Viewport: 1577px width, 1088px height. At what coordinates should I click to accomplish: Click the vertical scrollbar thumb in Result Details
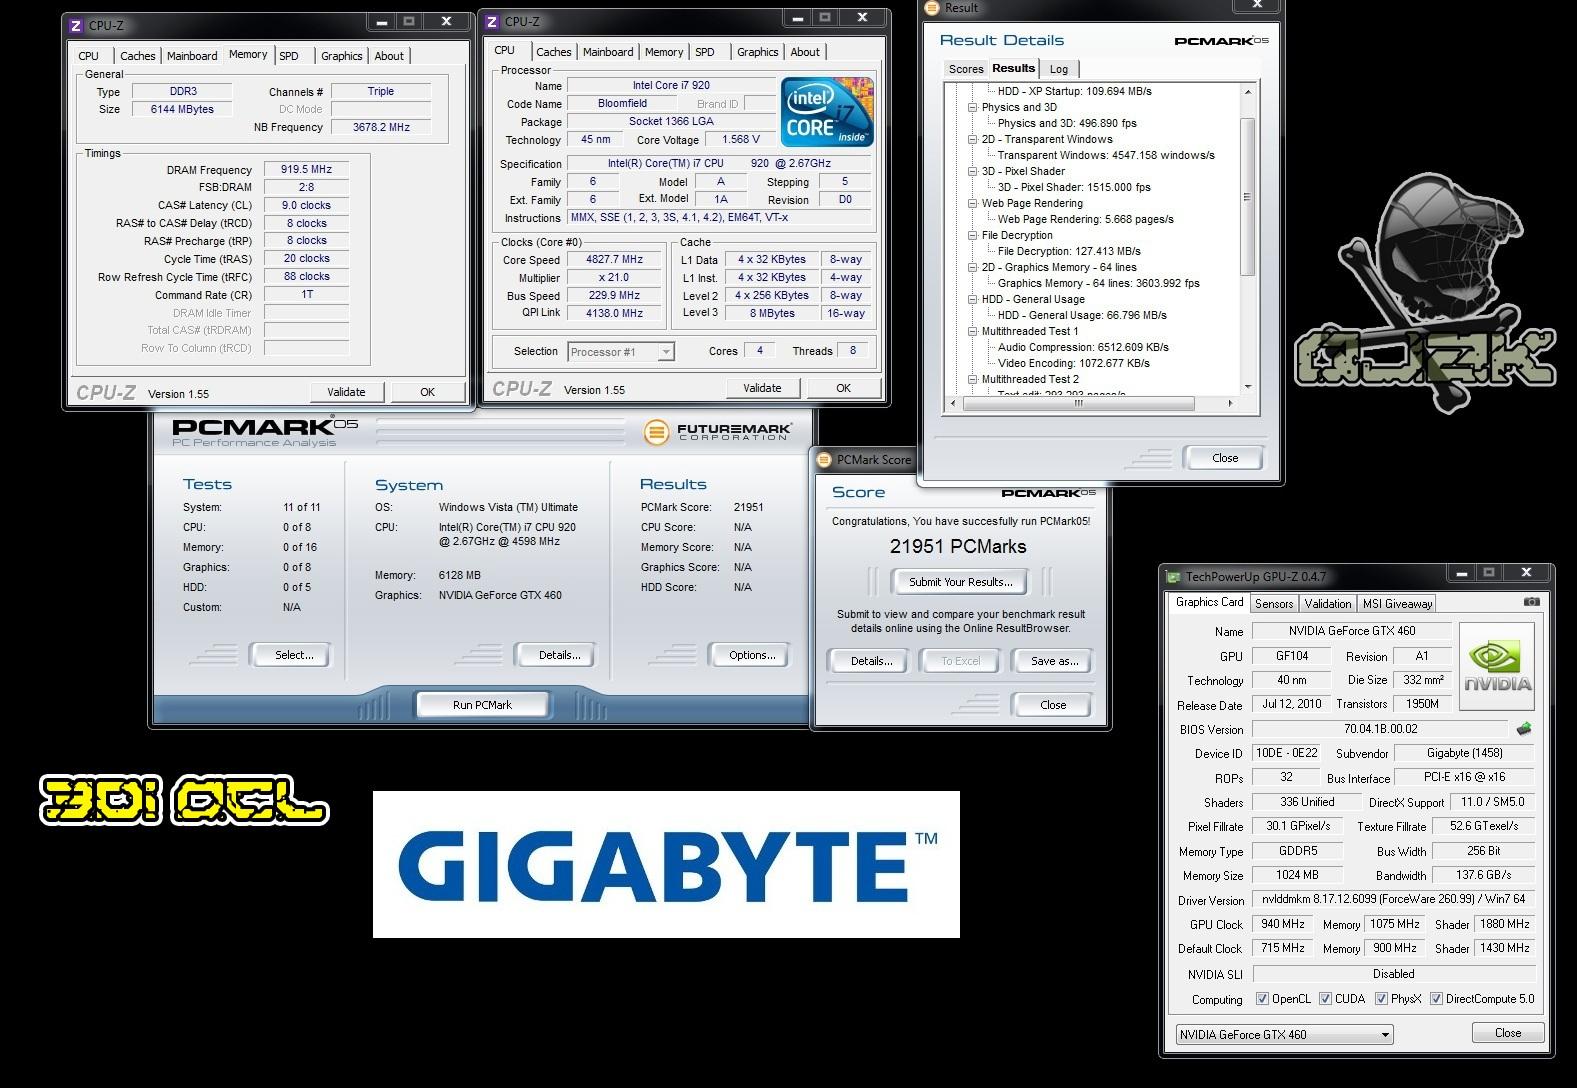click(1247, 197)
